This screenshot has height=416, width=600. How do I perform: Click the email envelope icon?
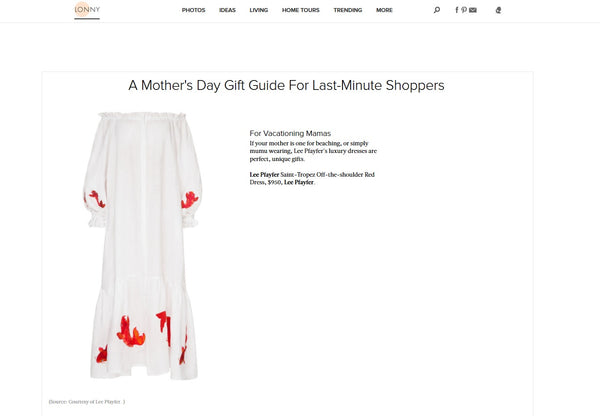pyautogui.click(x=473, y=10)
